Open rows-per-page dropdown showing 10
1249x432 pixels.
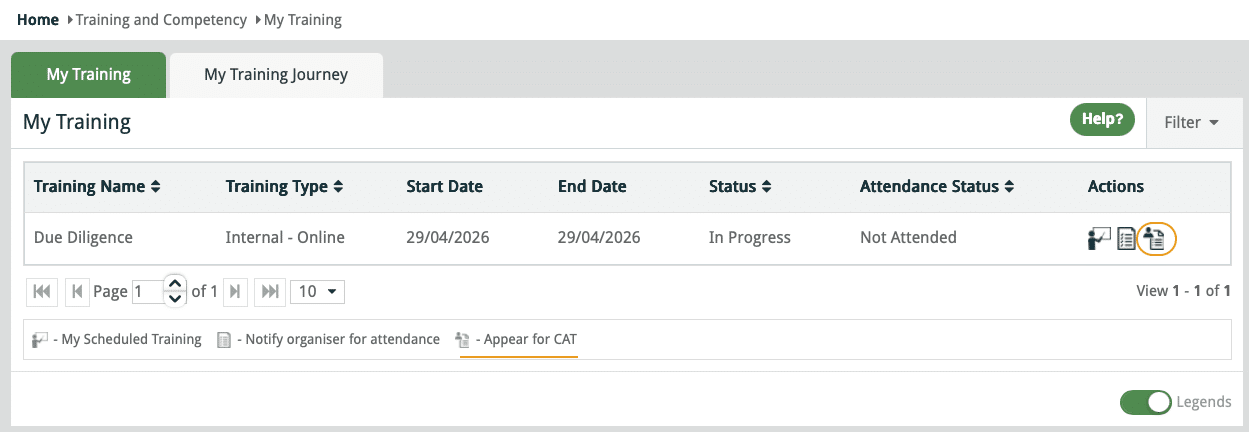point(317,291)
